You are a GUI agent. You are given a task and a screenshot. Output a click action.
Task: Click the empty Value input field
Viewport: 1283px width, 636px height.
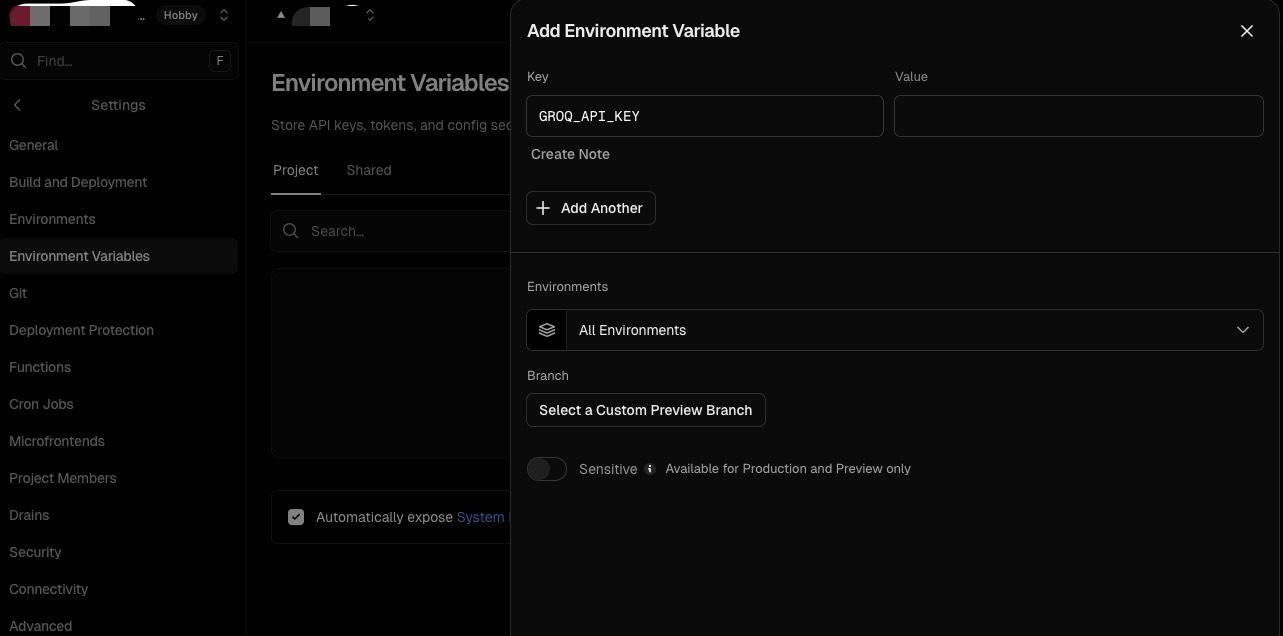1078,116
